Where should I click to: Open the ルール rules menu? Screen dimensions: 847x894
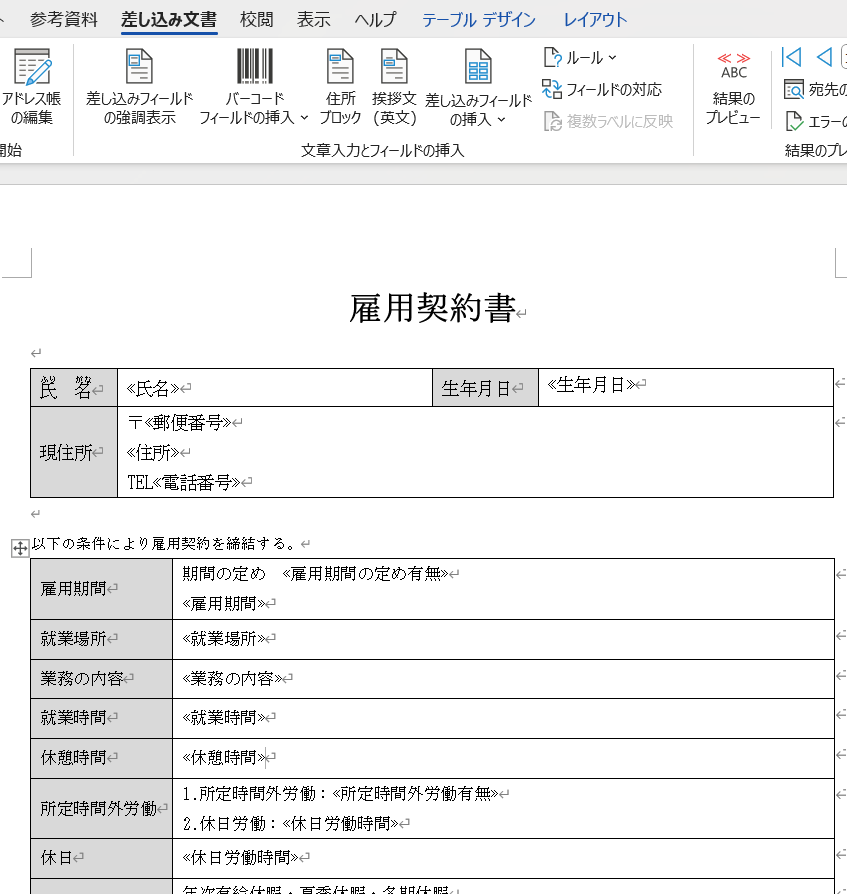pos(580,58)
